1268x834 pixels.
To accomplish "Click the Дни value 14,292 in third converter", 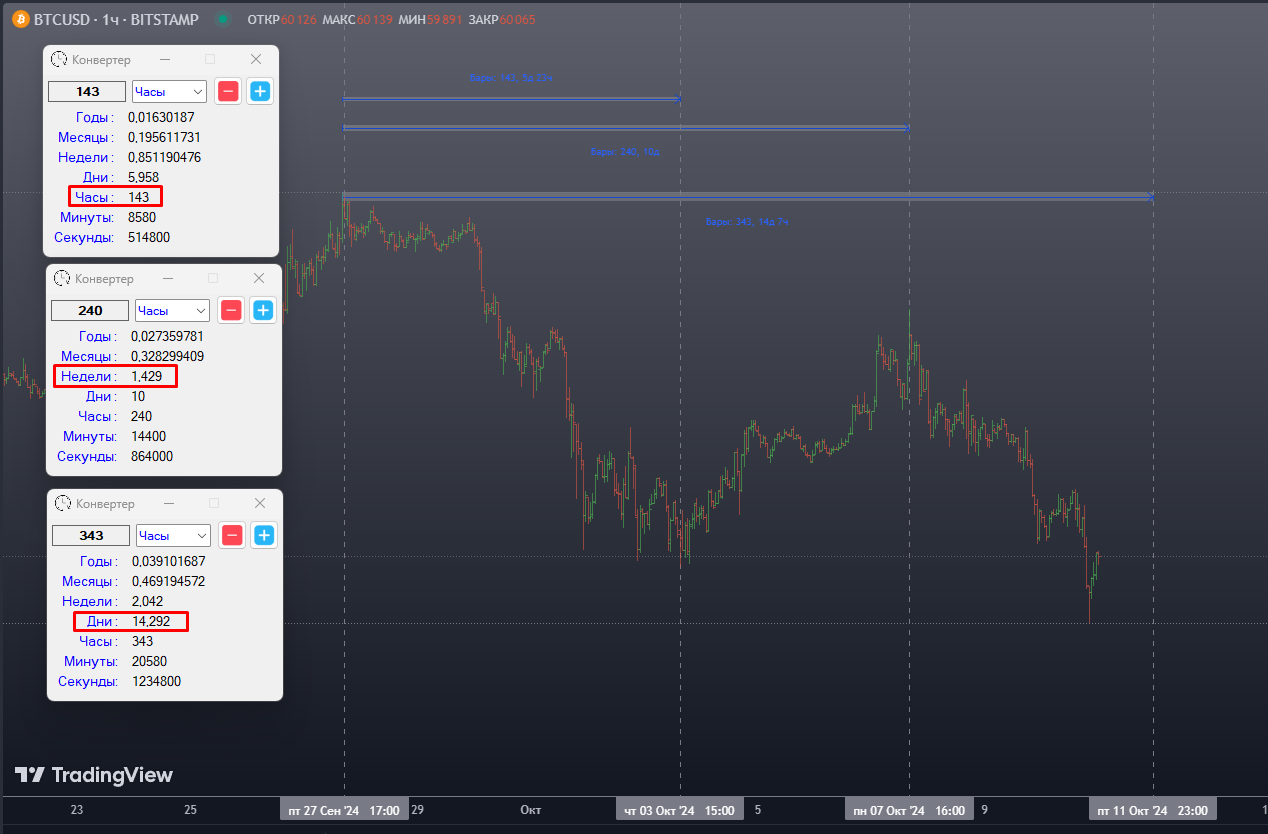I will click(x=151, y=621).
